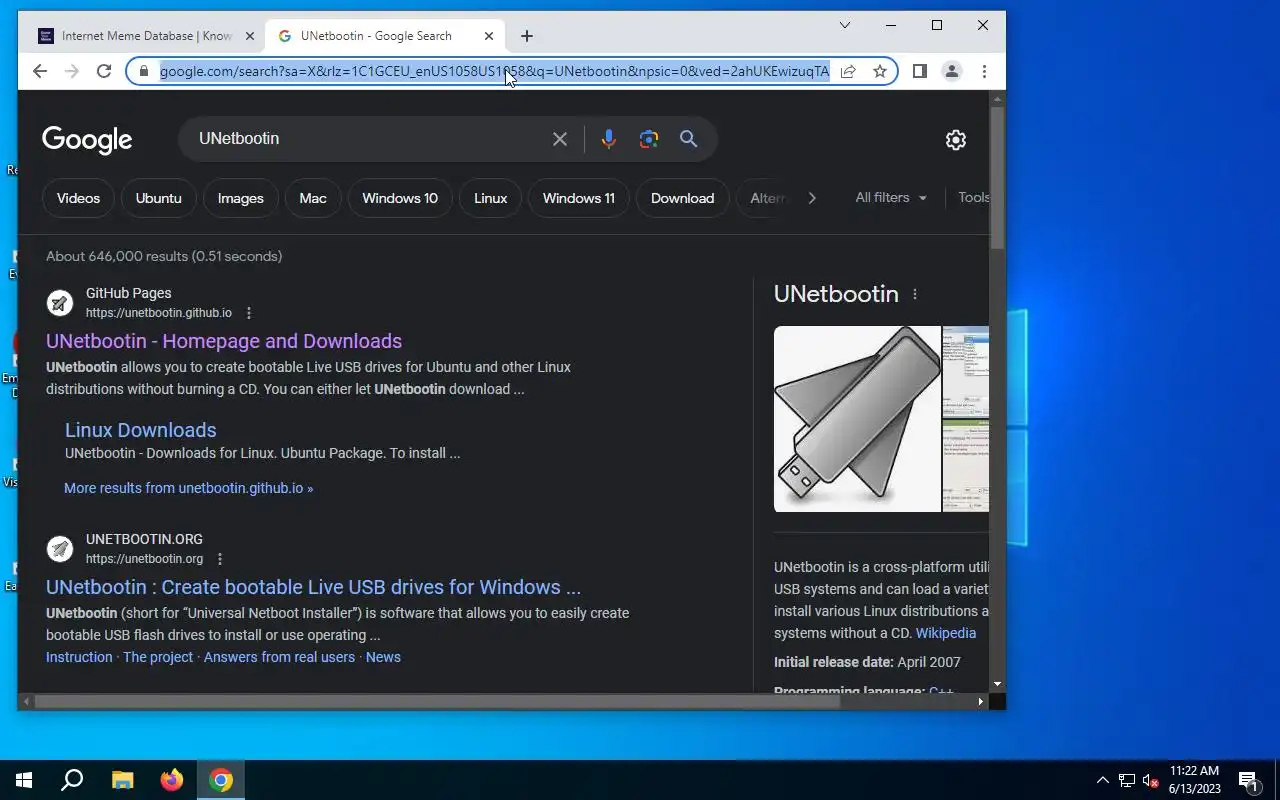This screenshot has height=800, width=1280.
Task: Click inside the Google search field
Action: 370,139
